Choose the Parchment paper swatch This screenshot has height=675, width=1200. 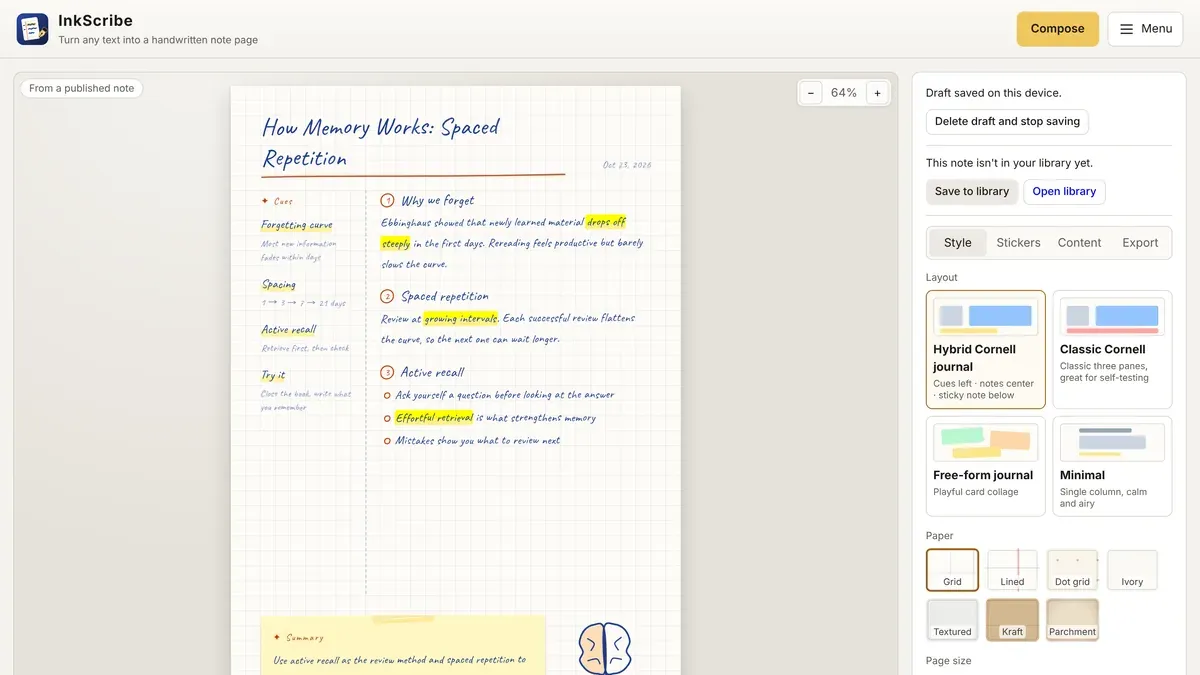coord(1072,619)
